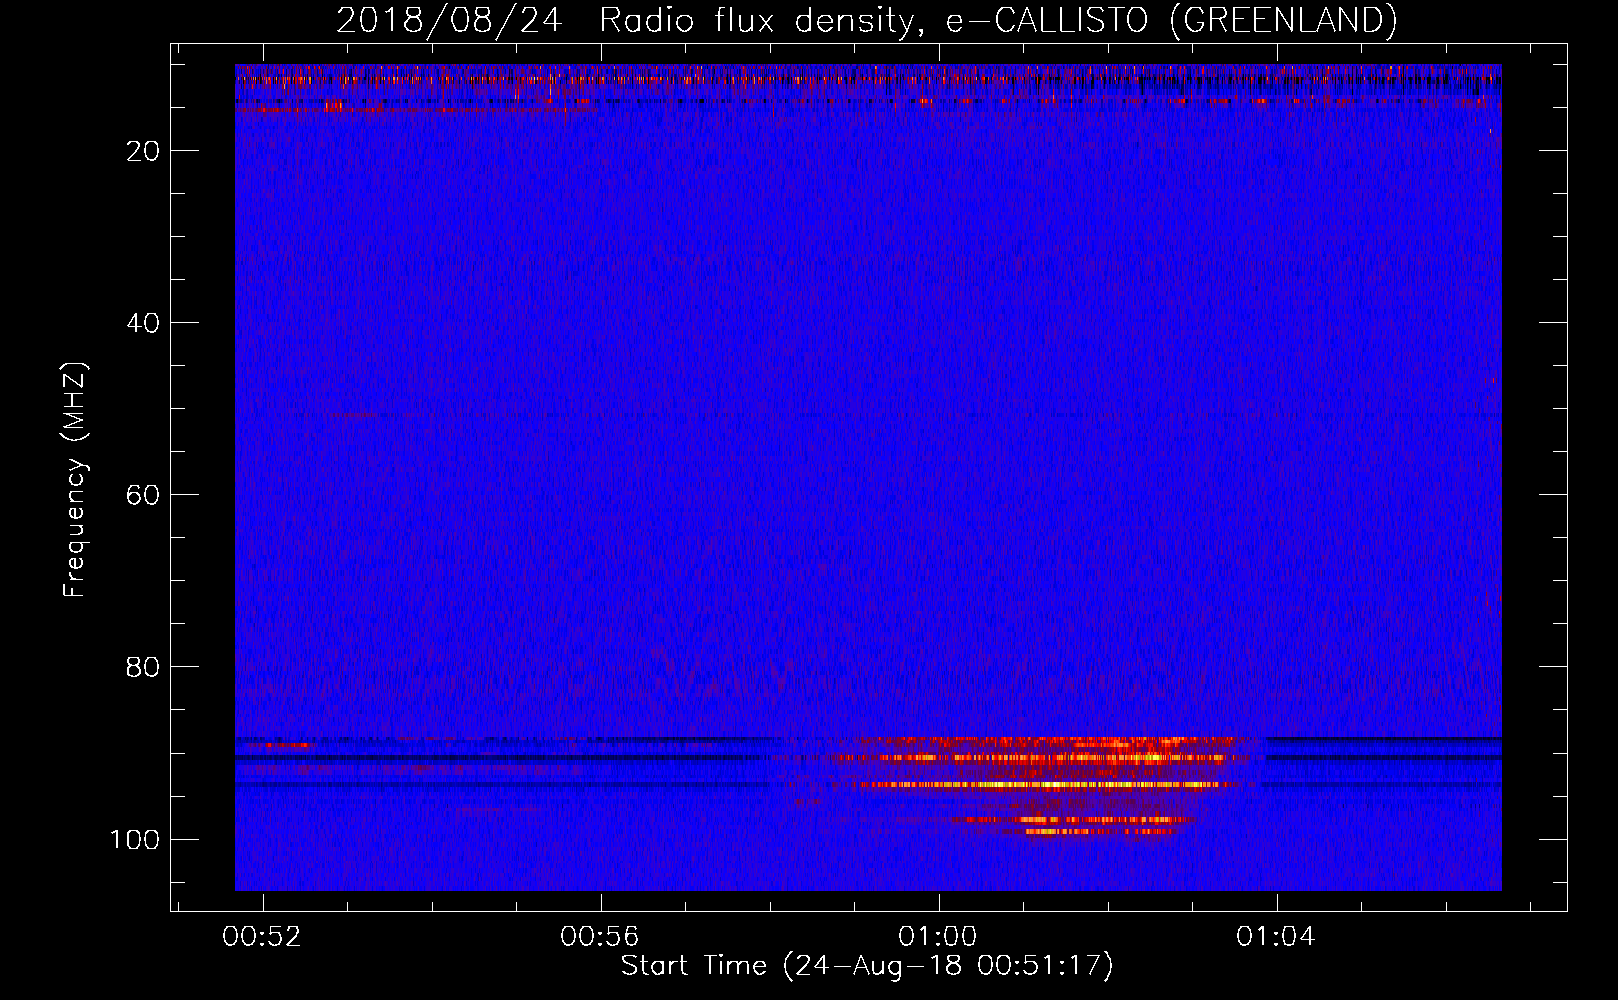Click the 00:56 time tick label

coord(600,937)
